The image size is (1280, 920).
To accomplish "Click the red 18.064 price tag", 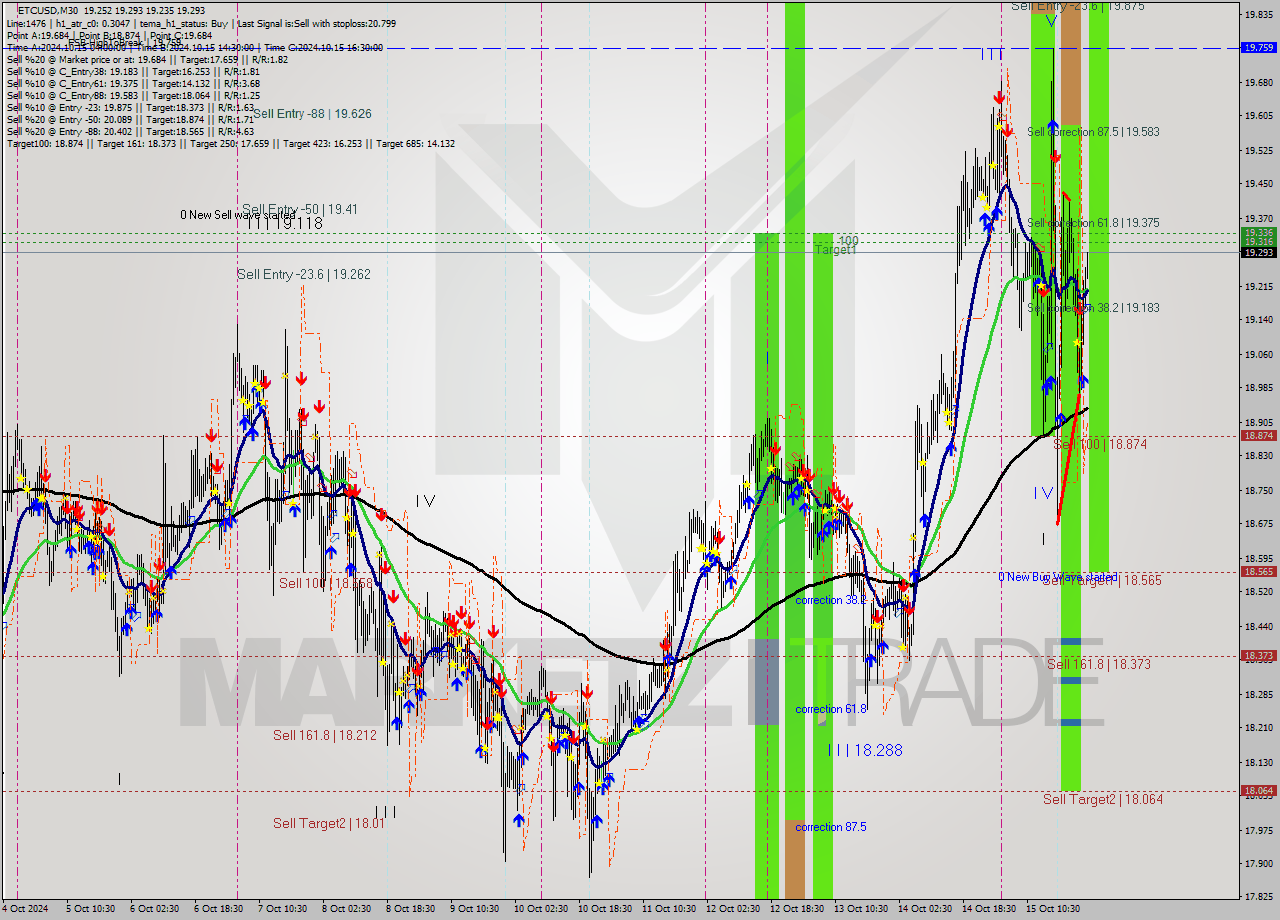I will tap(1257, 790).
